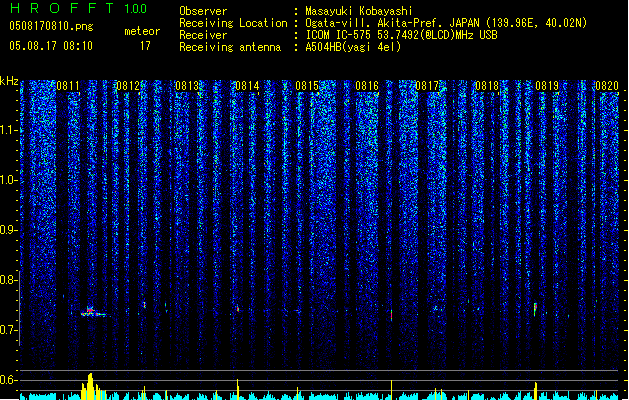Click the 0.7 frequency axis label
Image resolution: width=629 pixels, height=400 pixels.
pos(9,330)
